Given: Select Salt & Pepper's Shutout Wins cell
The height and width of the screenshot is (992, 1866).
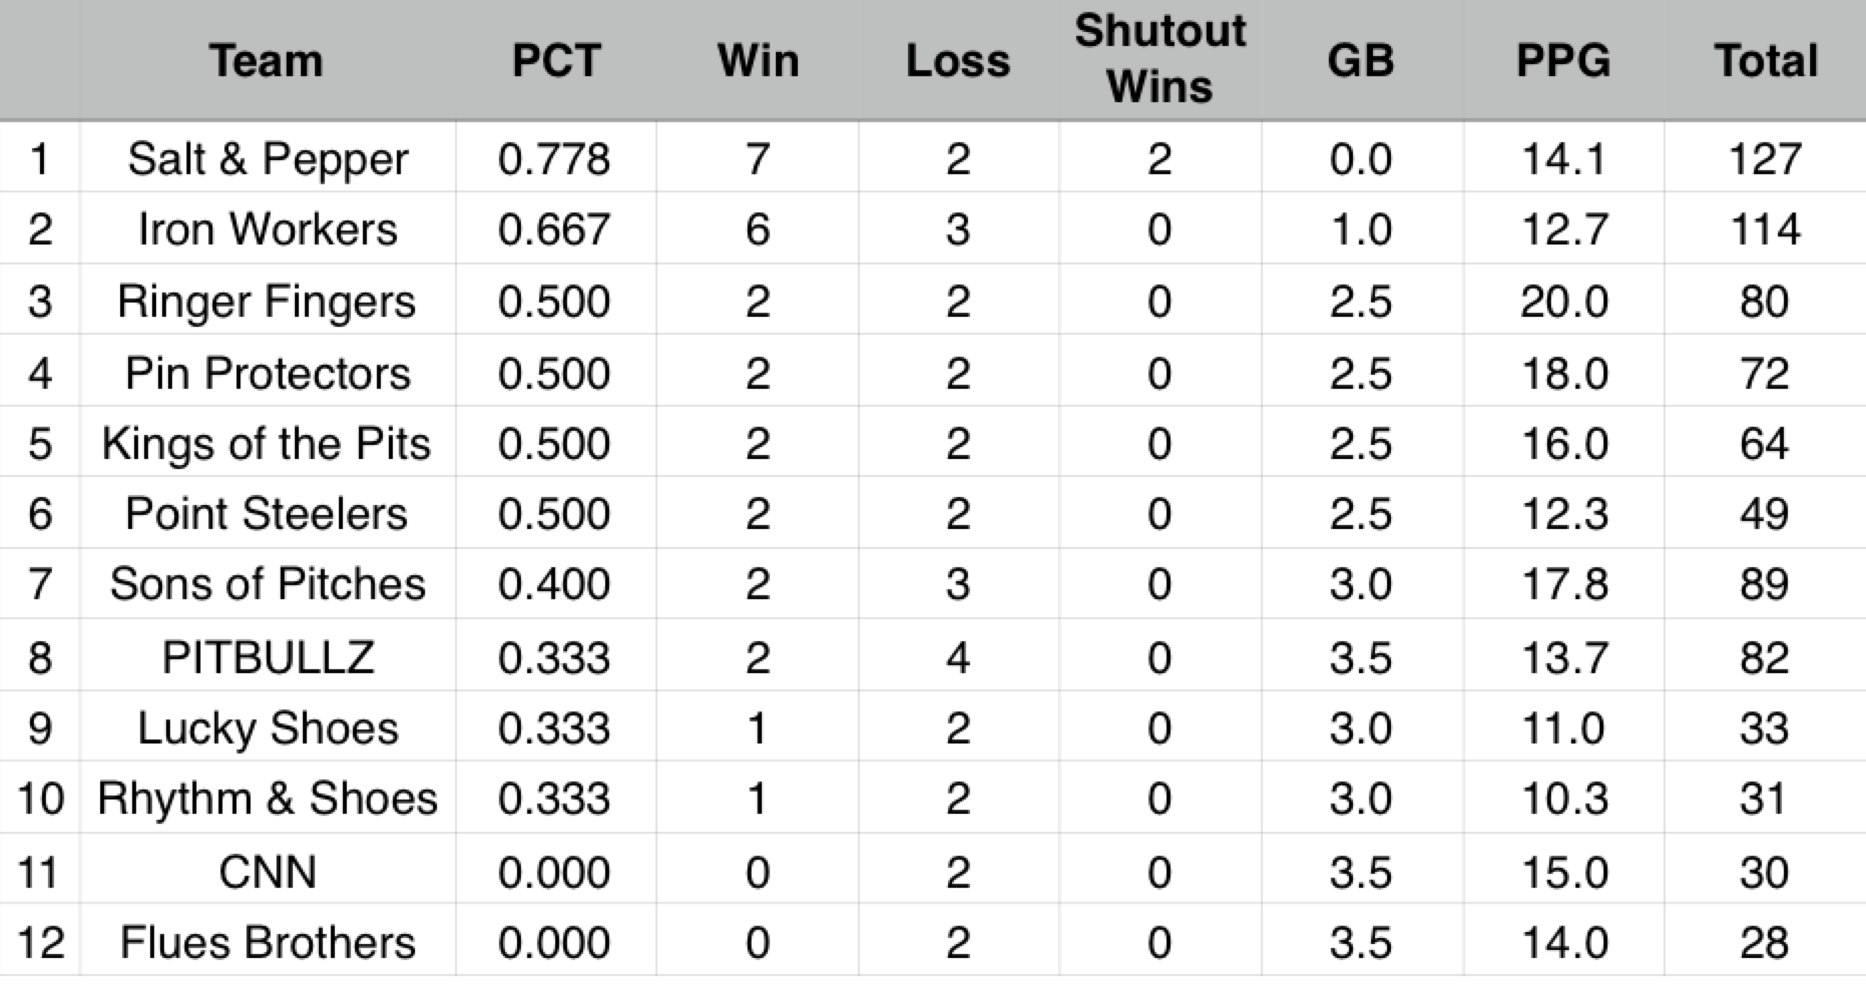Looking at the screenshot, I should pos(1159,158).
